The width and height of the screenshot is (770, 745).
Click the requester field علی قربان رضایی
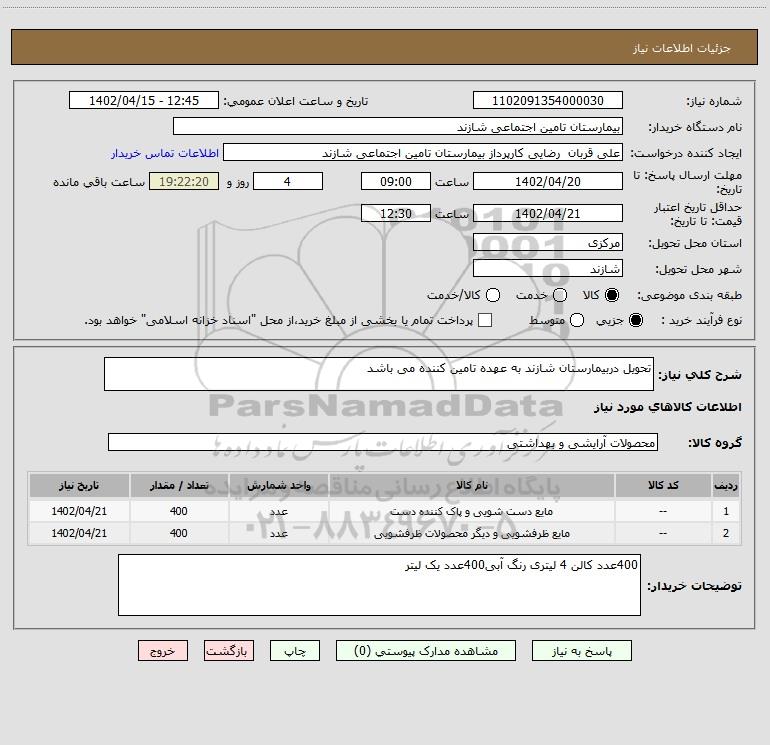coord(423,153)
